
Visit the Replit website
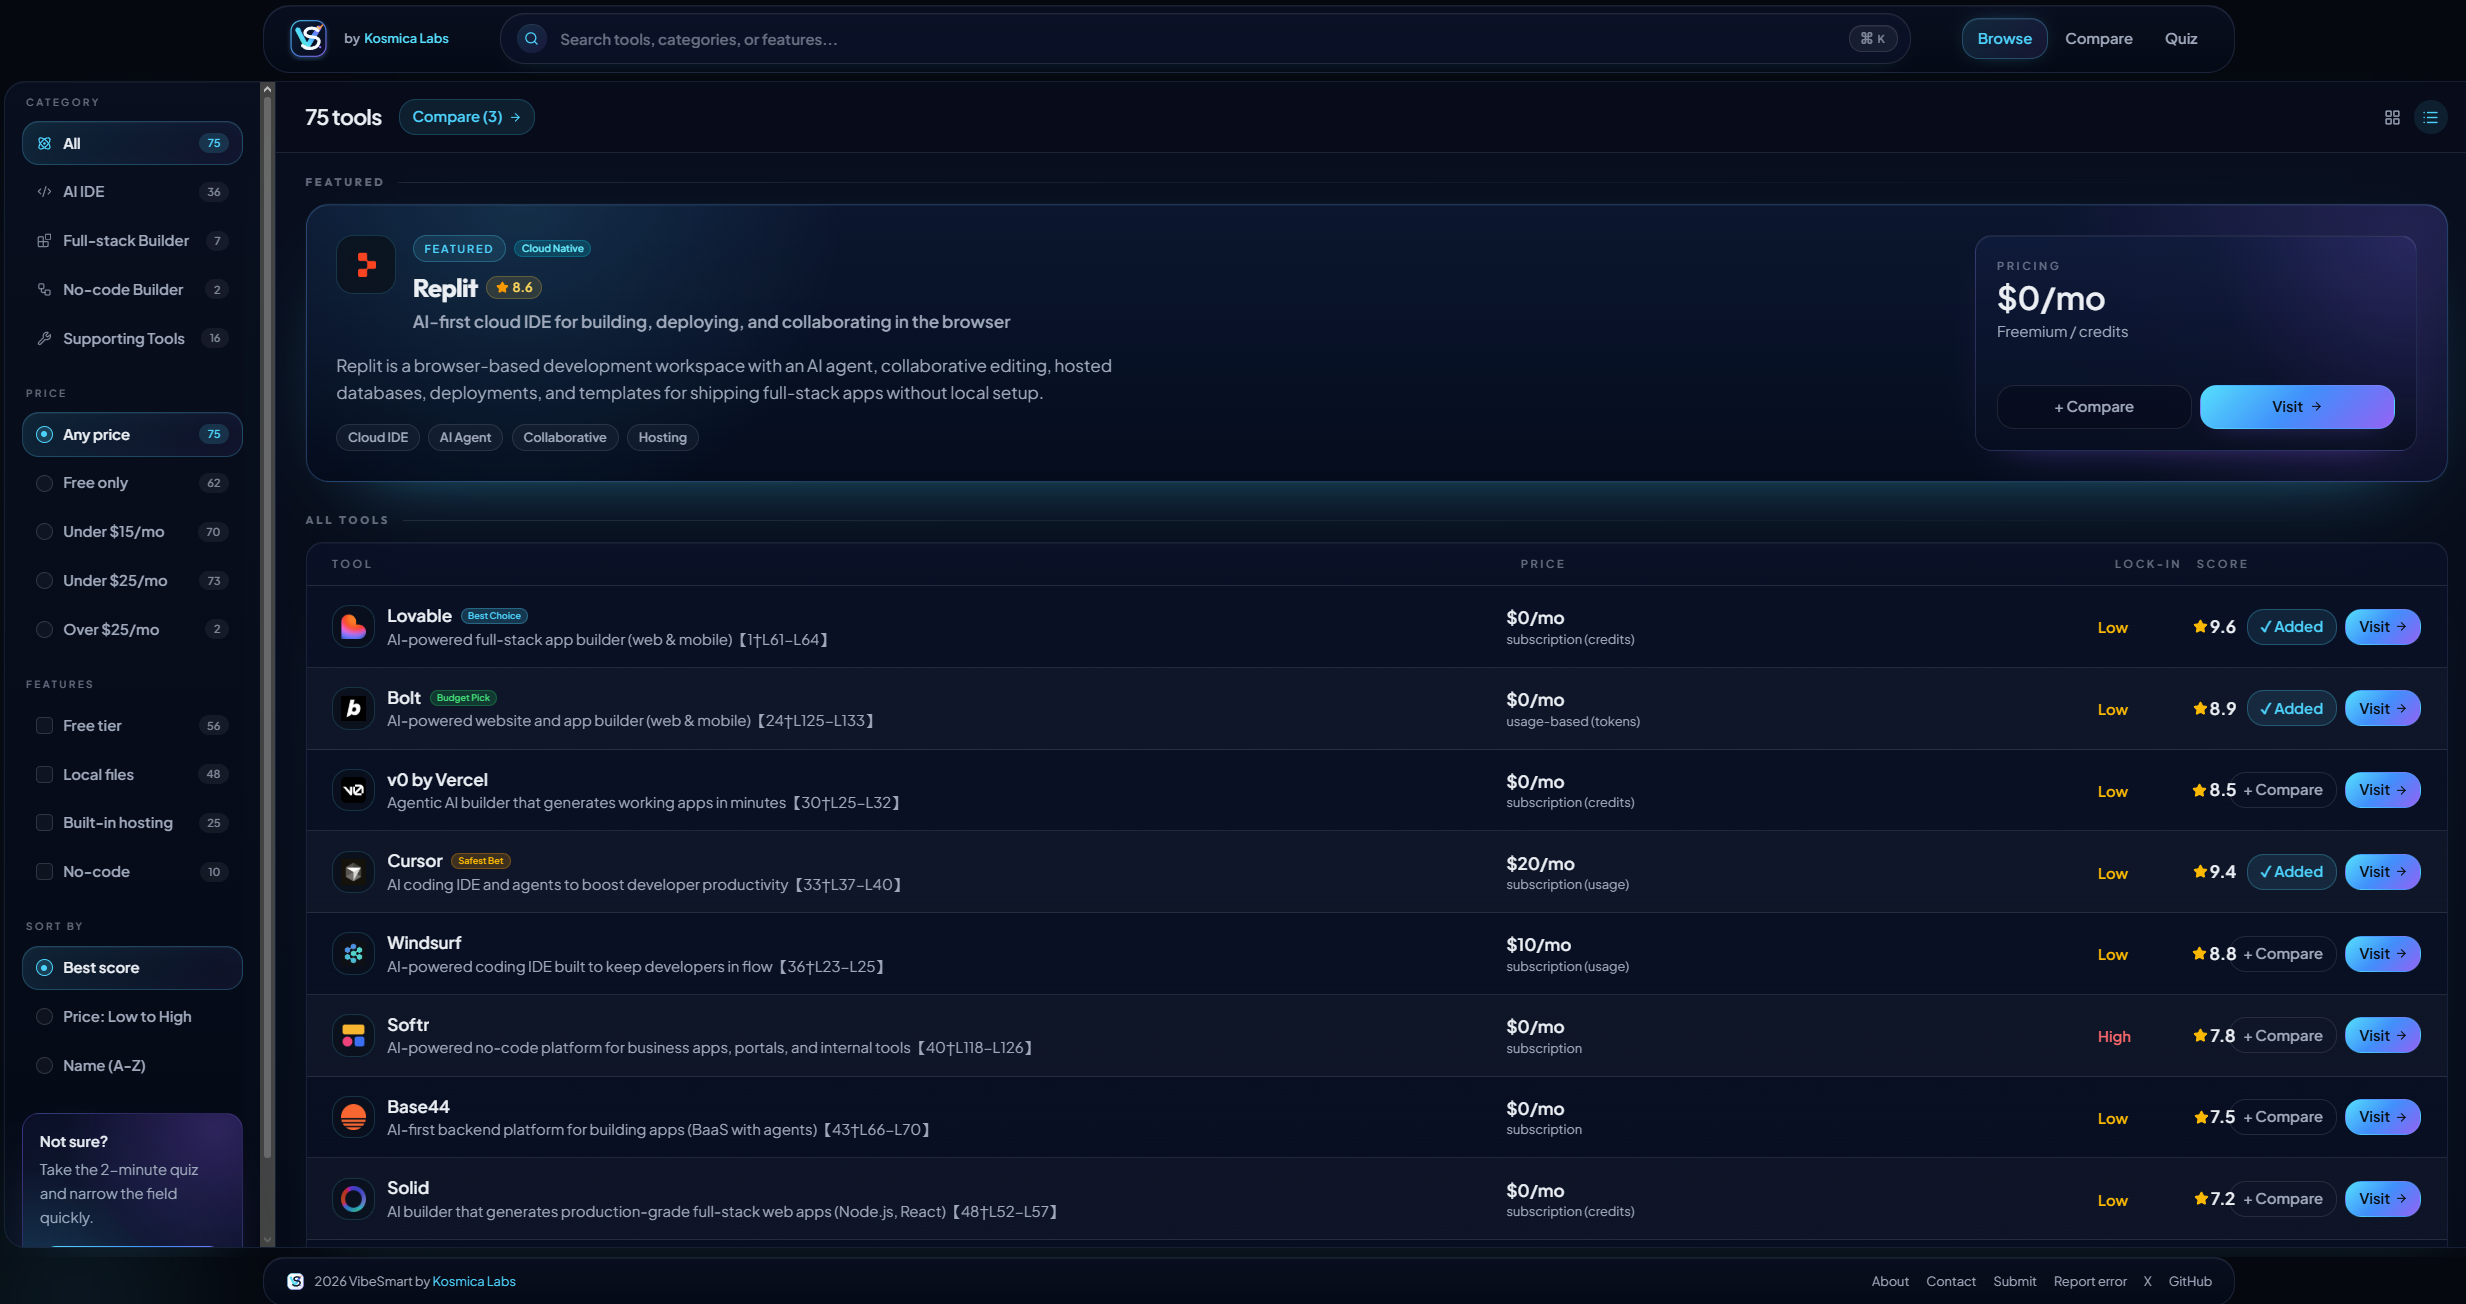[2297, 407]
